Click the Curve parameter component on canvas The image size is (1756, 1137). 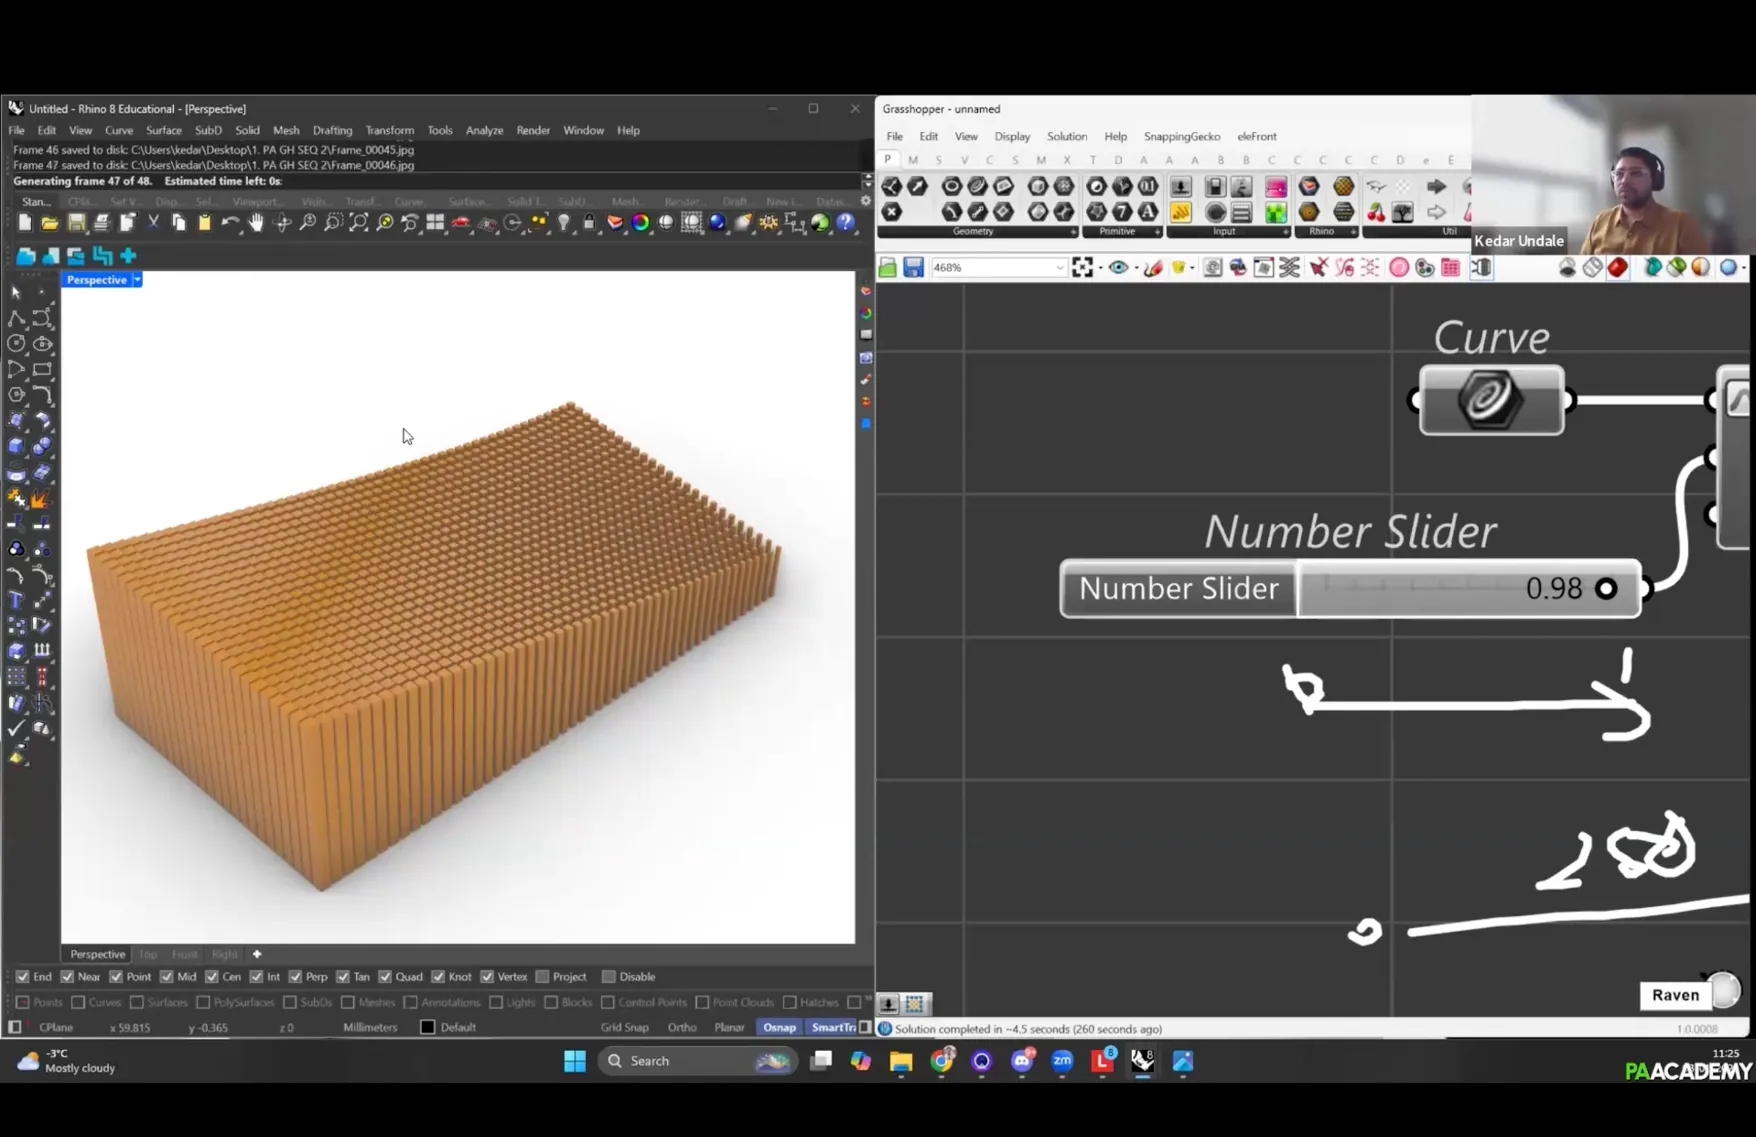(x=1491, y=400)
